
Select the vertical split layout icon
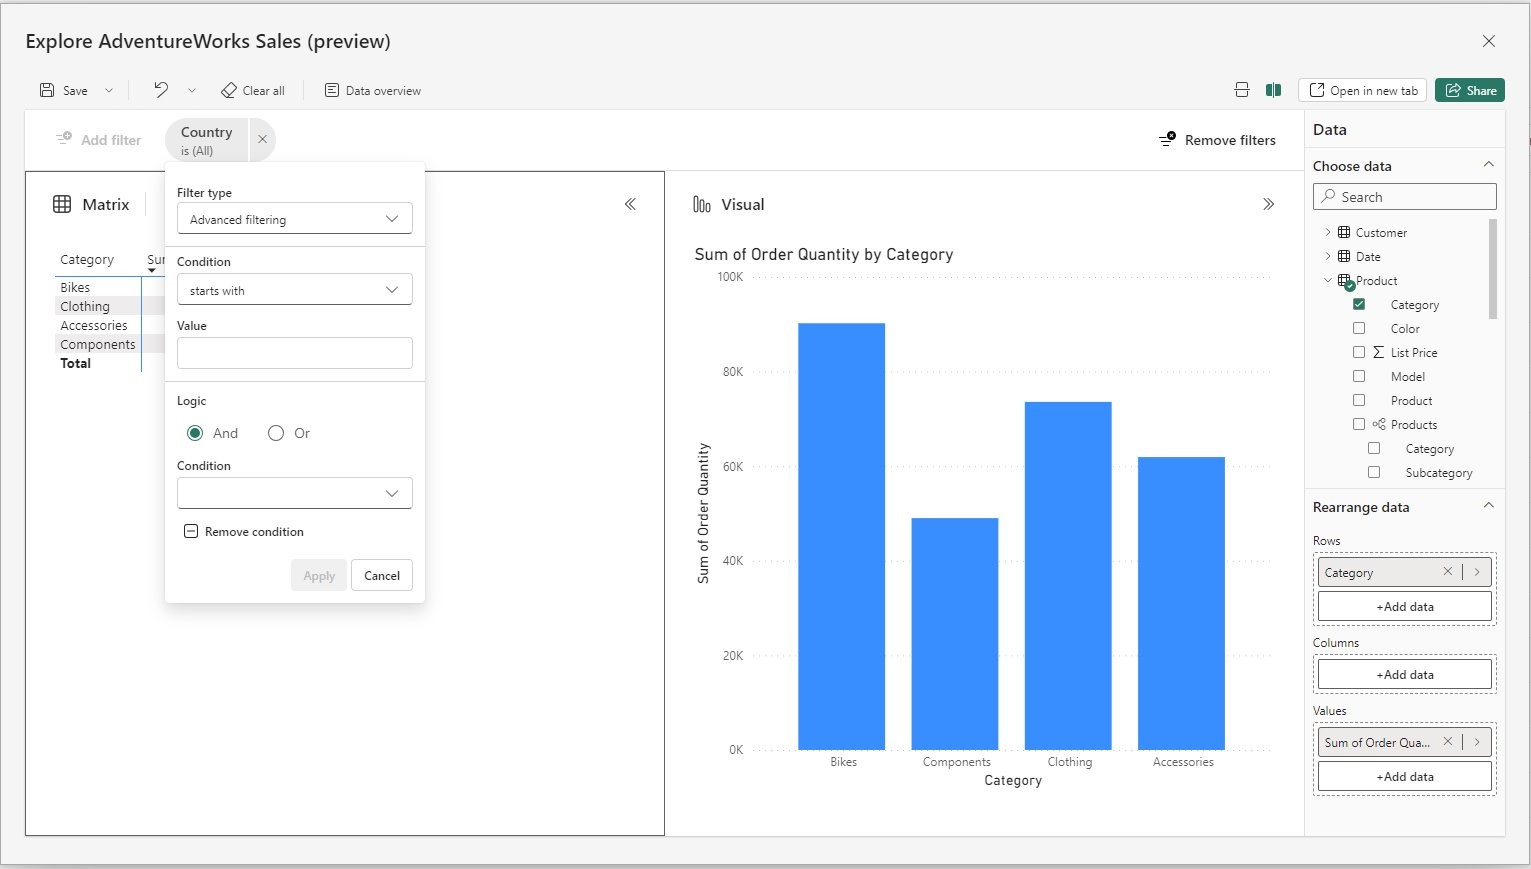(1273, 89)
